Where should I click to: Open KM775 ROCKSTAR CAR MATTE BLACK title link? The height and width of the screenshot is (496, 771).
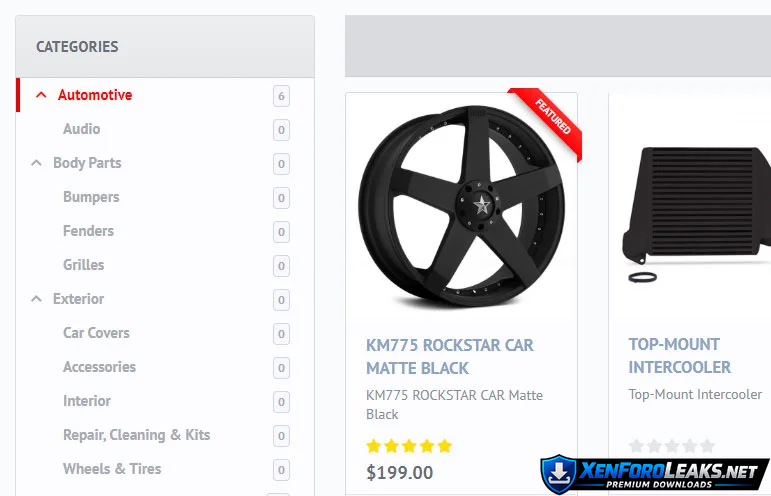point(450,356)
